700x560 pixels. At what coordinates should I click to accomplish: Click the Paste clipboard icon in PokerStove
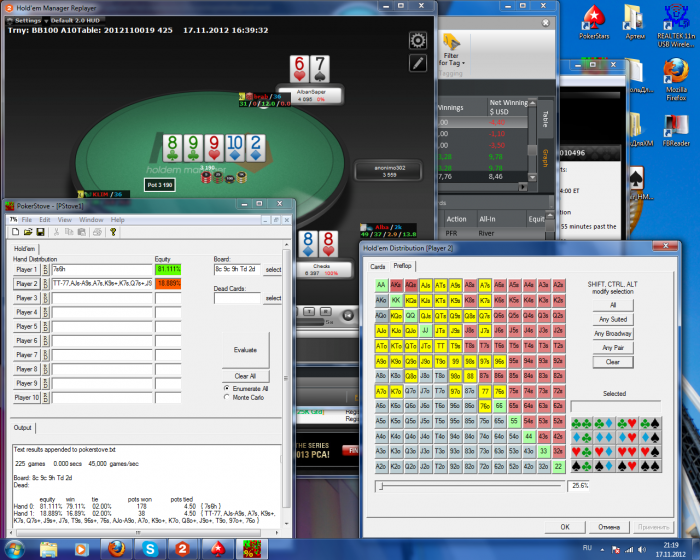point(81,232)
